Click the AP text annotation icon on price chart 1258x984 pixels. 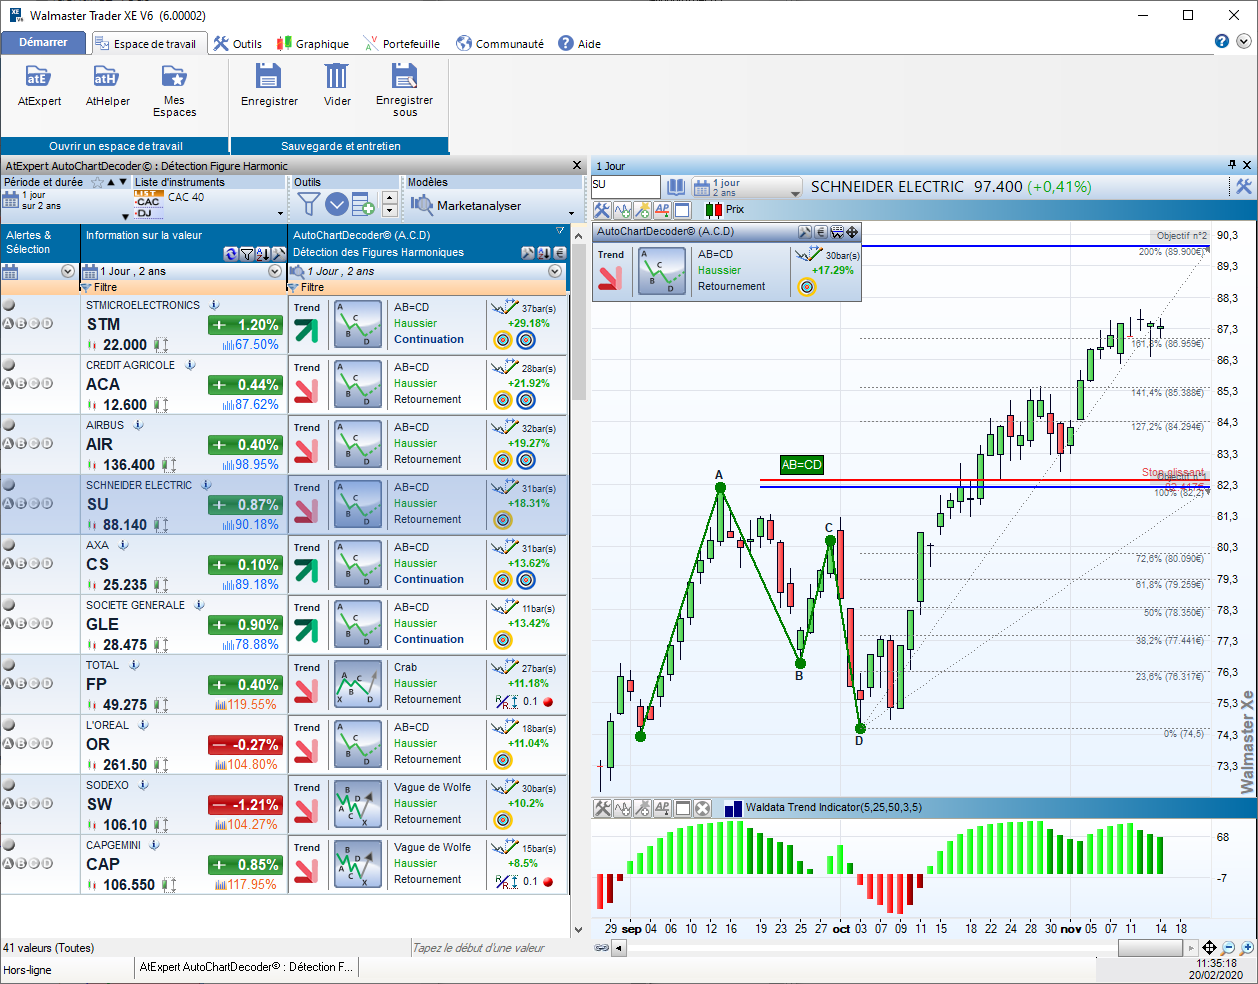click(662, 210)
